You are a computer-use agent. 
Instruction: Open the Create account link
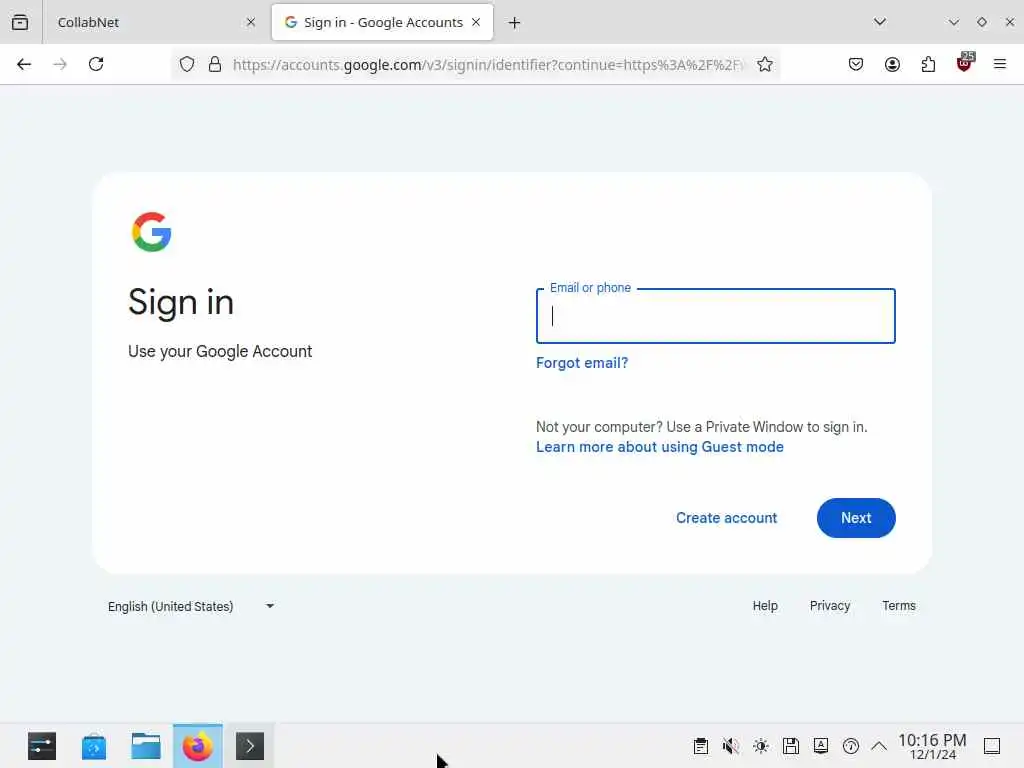pyautogui.click(x=726, y=518)
